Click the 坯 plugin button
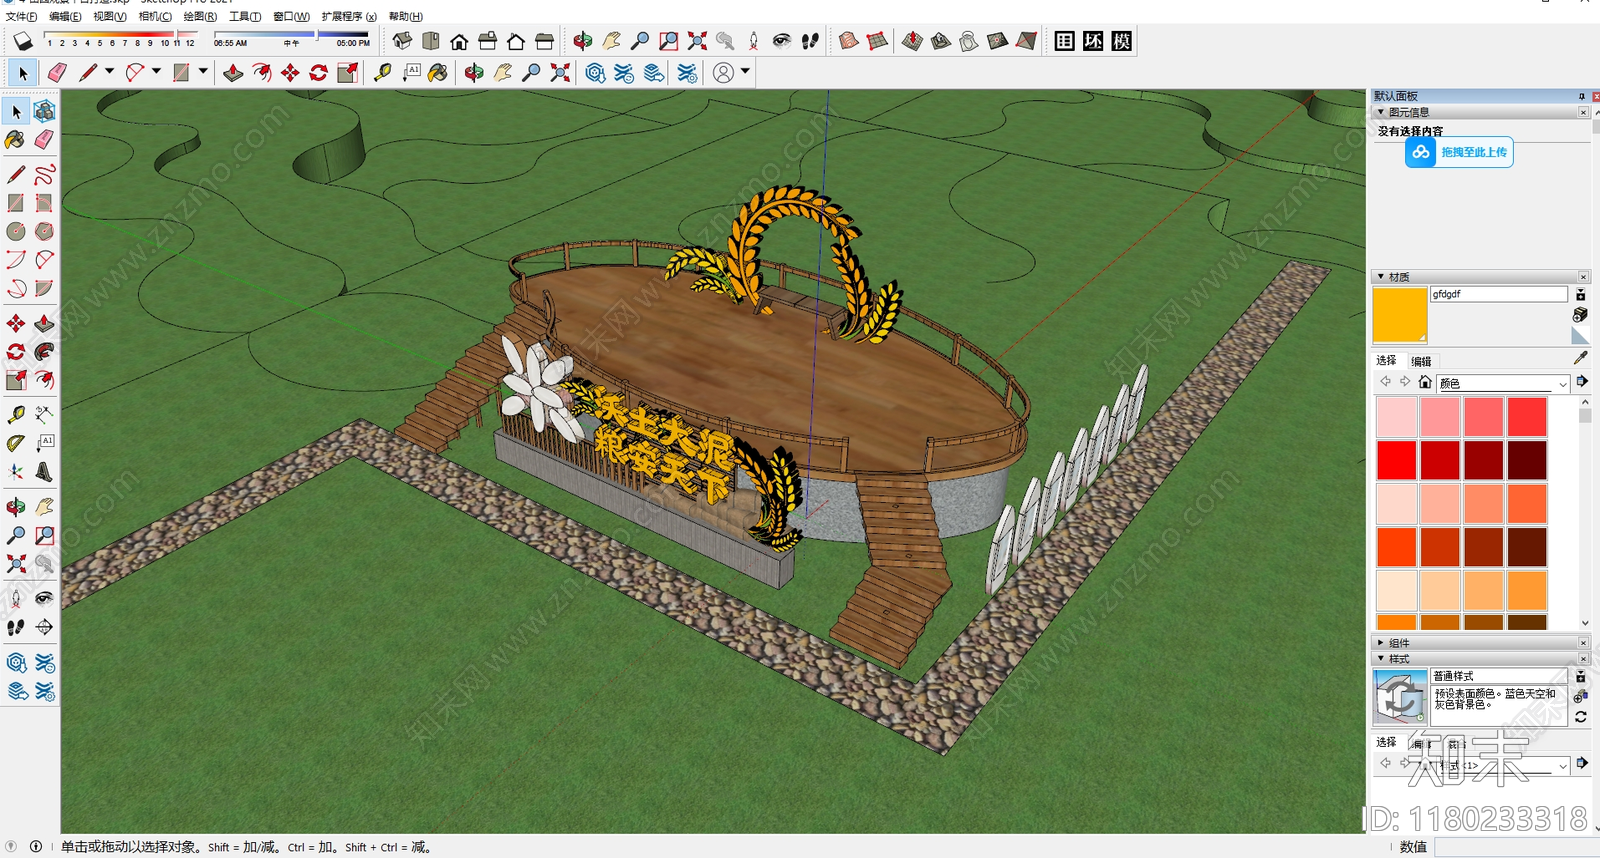This screenshot has height=858, width=1600. tap(1093, 41)
